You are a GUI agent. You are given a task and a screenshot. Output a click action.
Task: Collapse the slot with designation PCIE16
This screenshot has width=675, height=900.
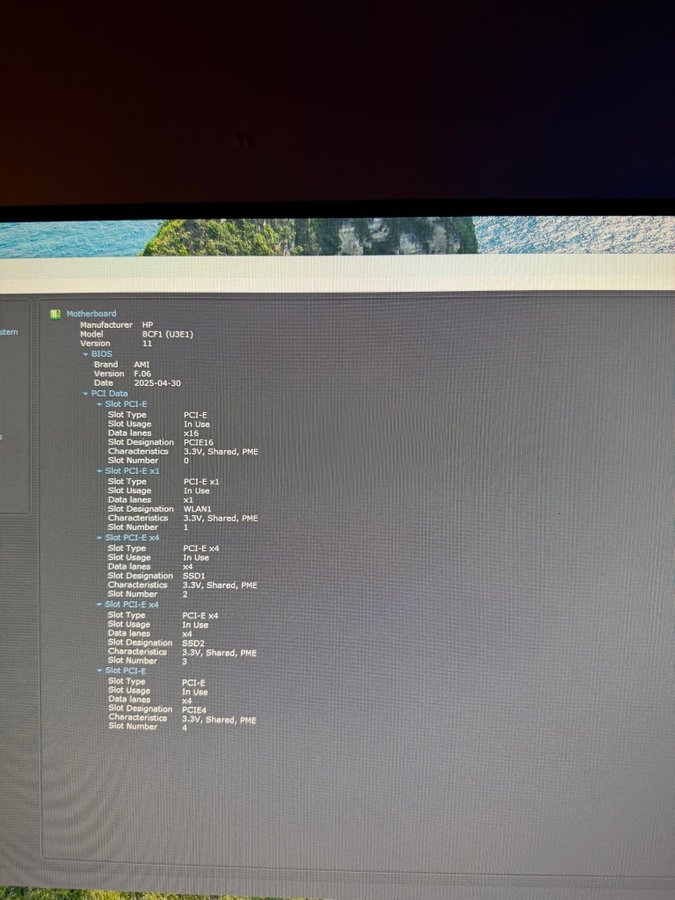coord(99,404)
